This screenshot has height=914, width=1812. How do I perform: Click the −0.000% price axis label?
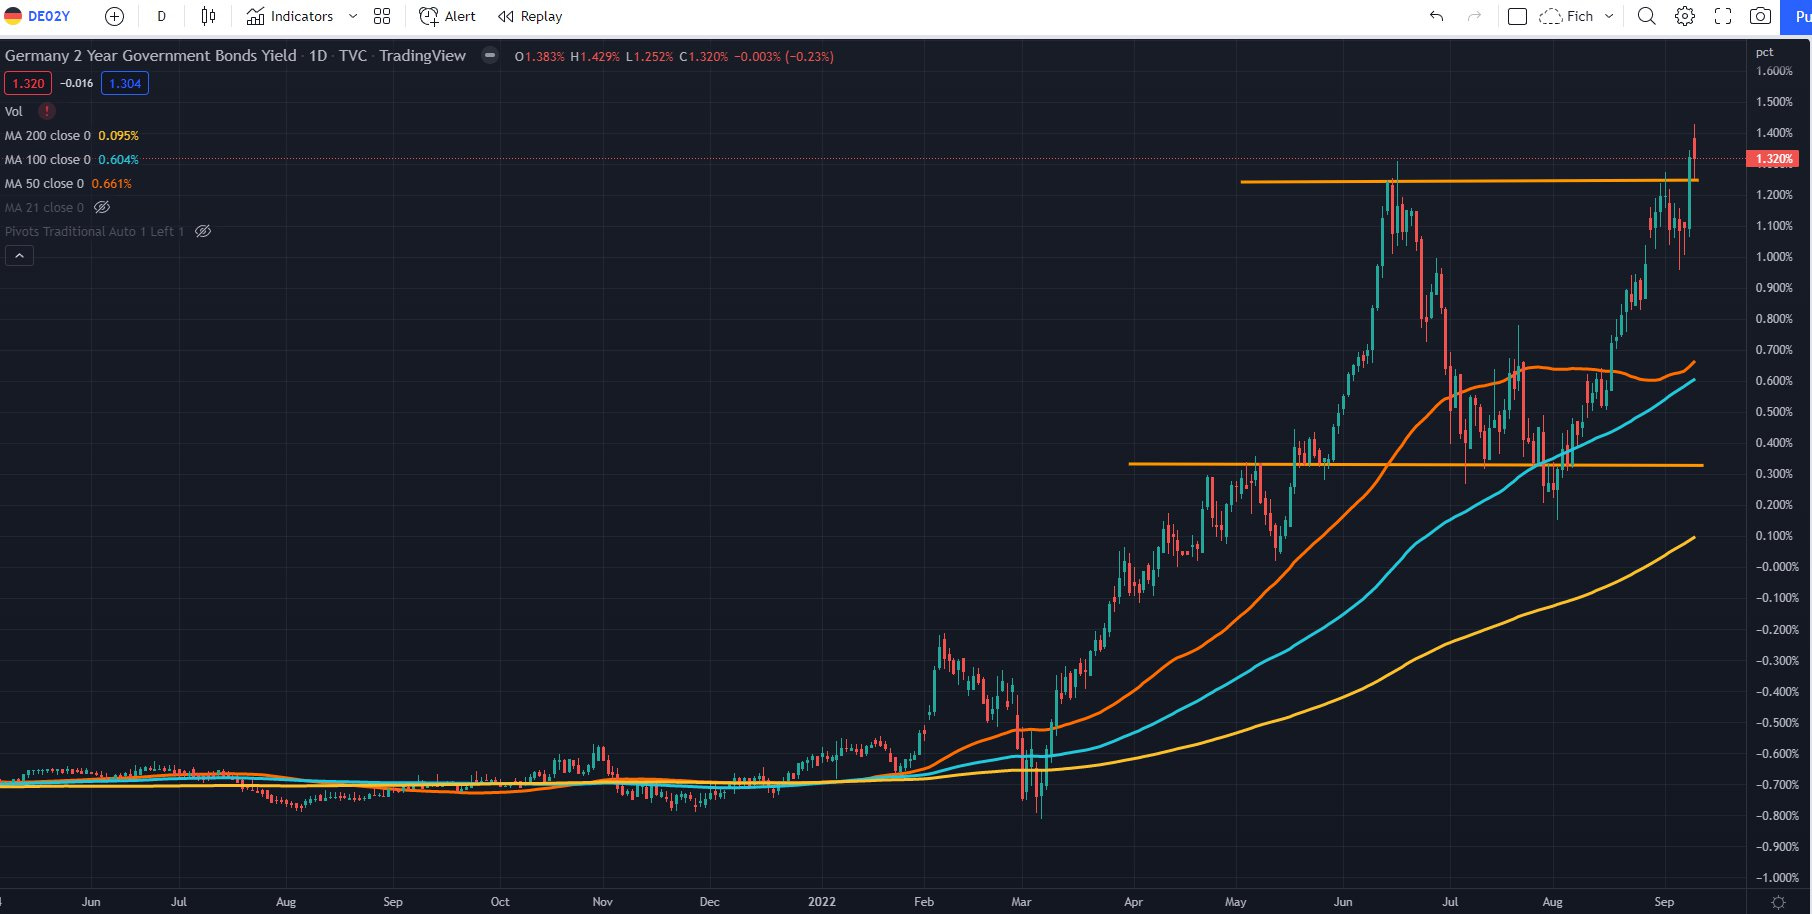pos(1777,567)
